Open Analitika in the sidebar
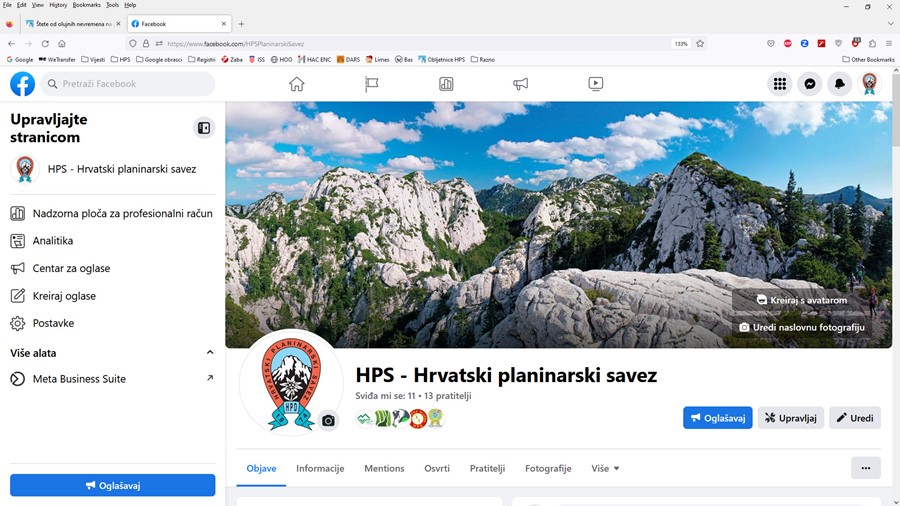 [112, 241]
